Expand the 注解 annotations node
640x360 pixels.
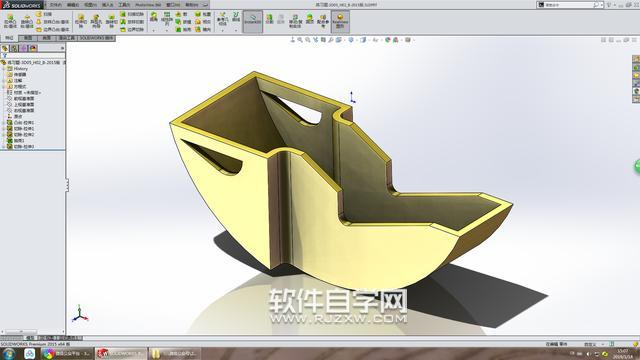pyautogui.click(x=4, y=81)
